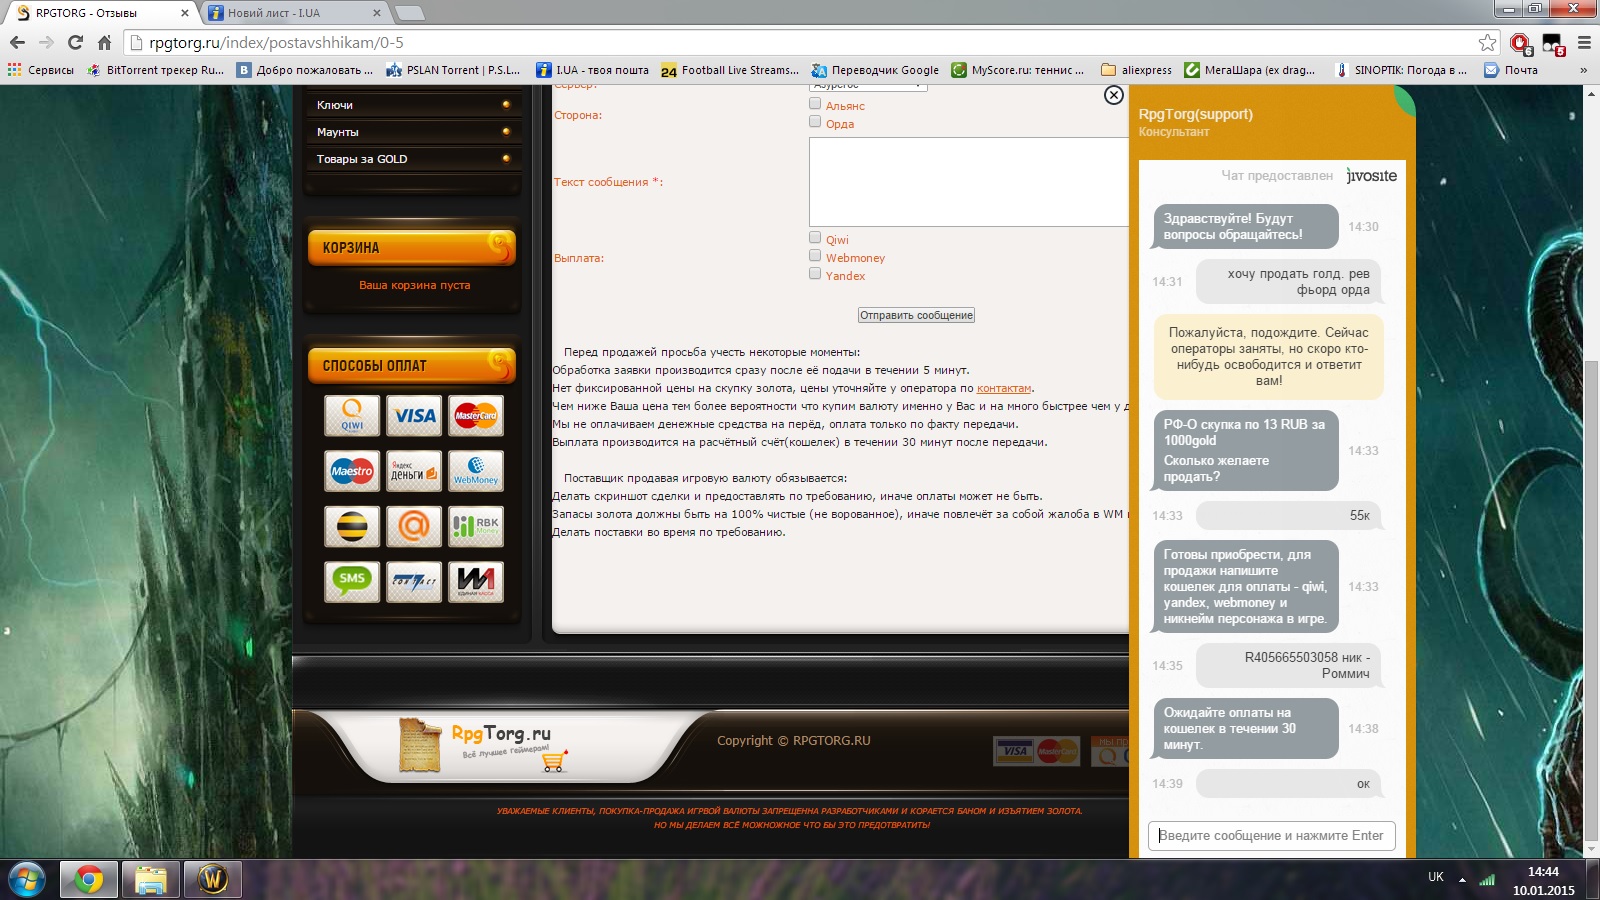Viewport: 1600px width, 900px height.
Task: Open a new browser tab
Action: pyautogui.click(x=410, y=13)
